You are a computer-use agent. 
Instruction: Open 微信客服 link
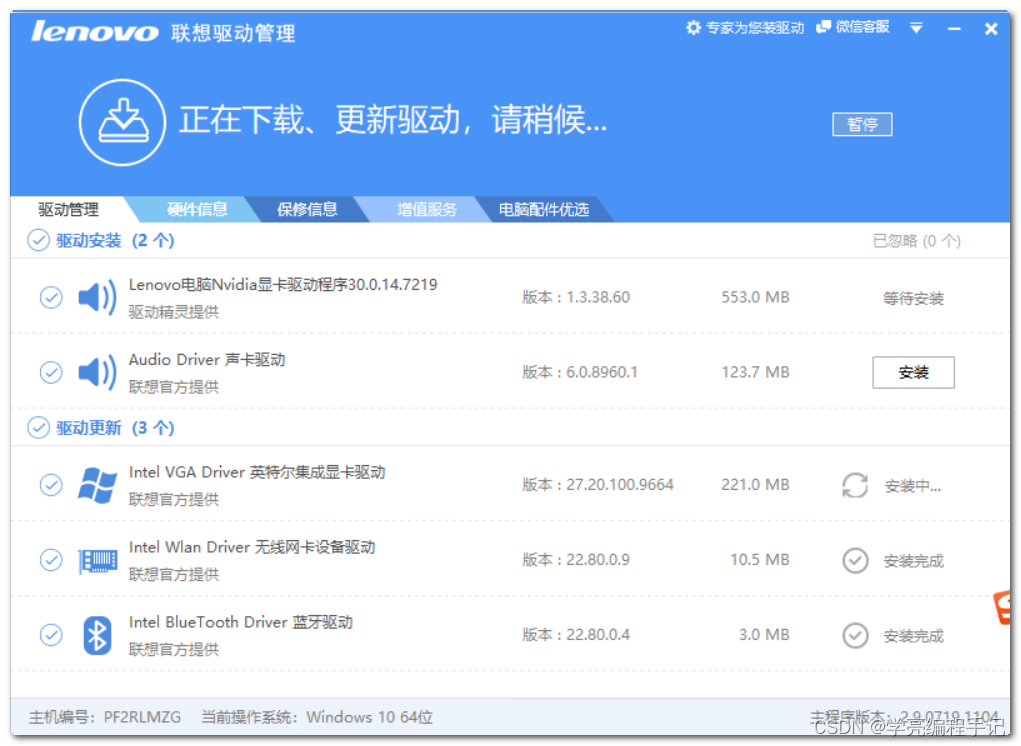click(x=863, y=27)
